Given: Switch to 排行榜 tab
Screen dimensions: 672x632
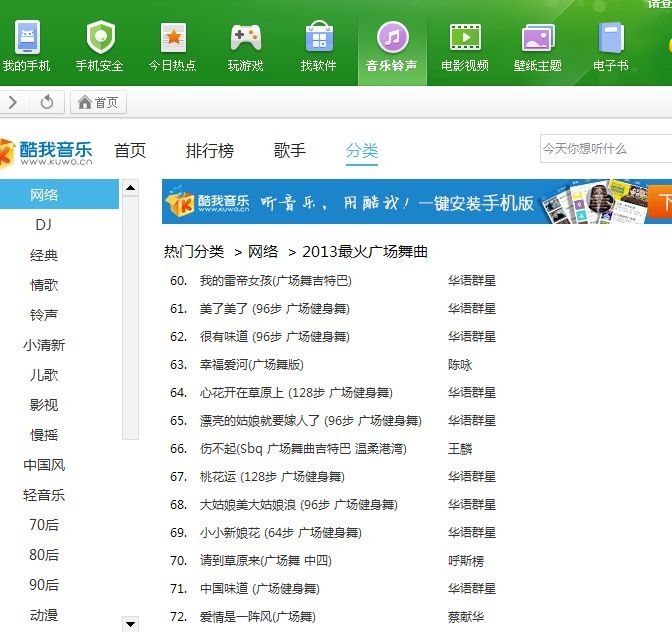Looking at the screenshot, I should [210, 151].
